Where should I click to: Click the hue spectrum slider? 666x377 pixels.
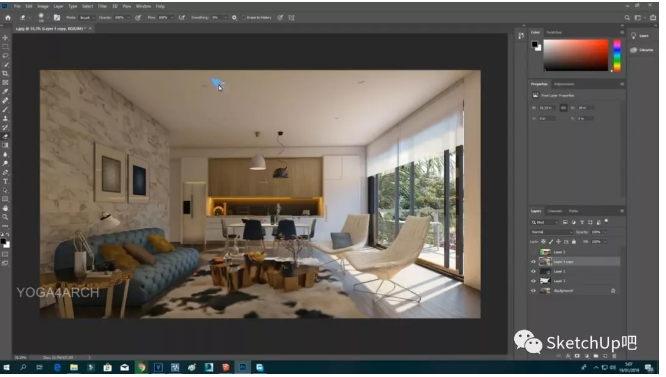pyautogui.click(x=617, y=55)
